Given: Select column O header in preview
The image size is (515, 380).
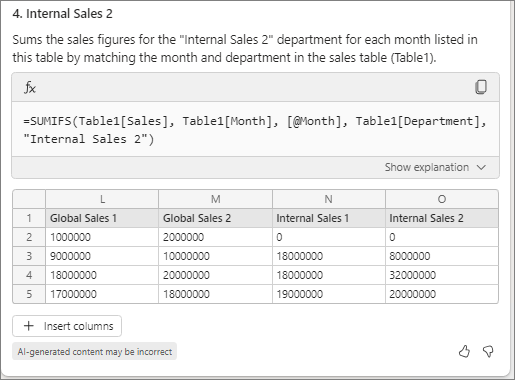Looking at the screenshot, I should (442, 199).
